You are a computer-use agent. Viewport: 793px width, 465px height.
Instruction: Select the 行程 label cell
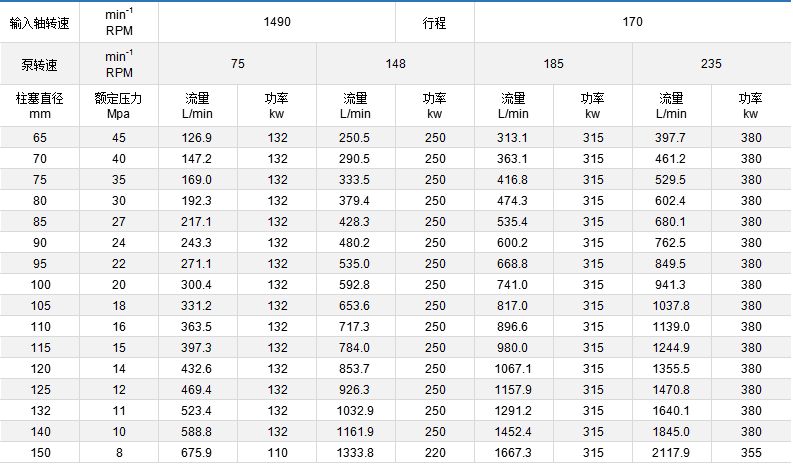tap(435, 22)
